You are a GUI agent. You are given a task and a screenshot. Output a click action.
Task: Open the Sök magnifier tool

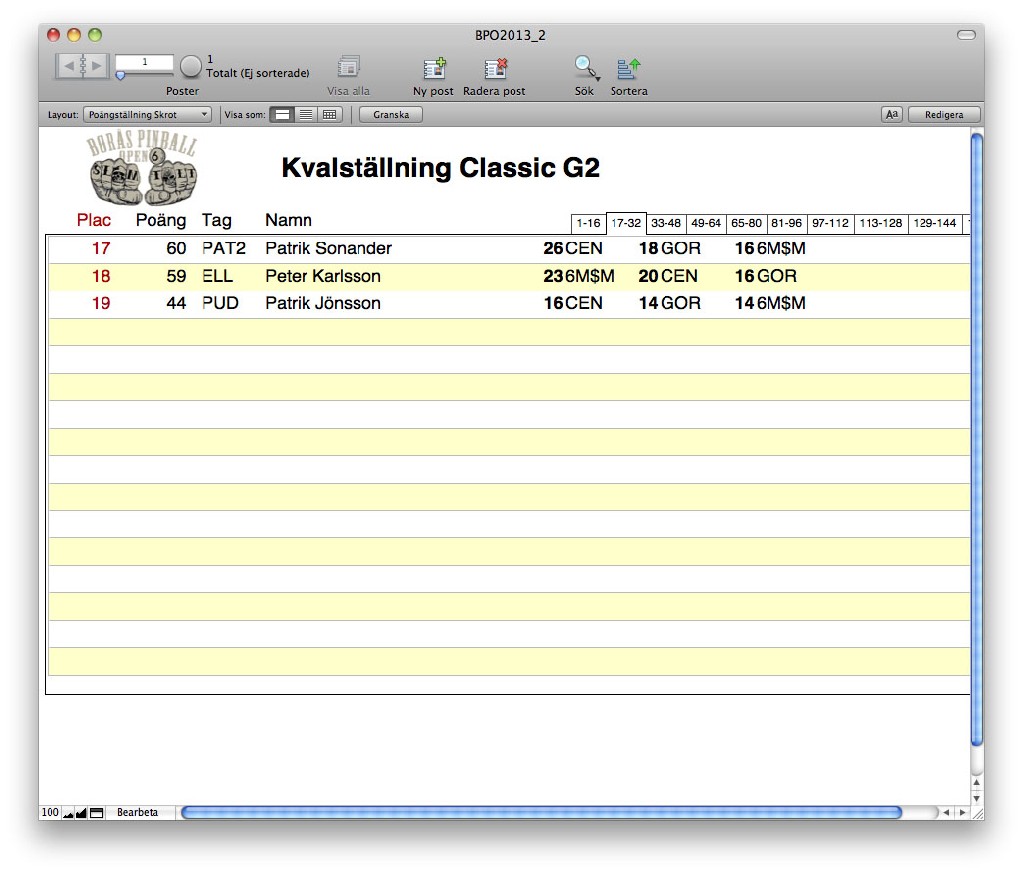pyautogui.click(x=585, y=67)
